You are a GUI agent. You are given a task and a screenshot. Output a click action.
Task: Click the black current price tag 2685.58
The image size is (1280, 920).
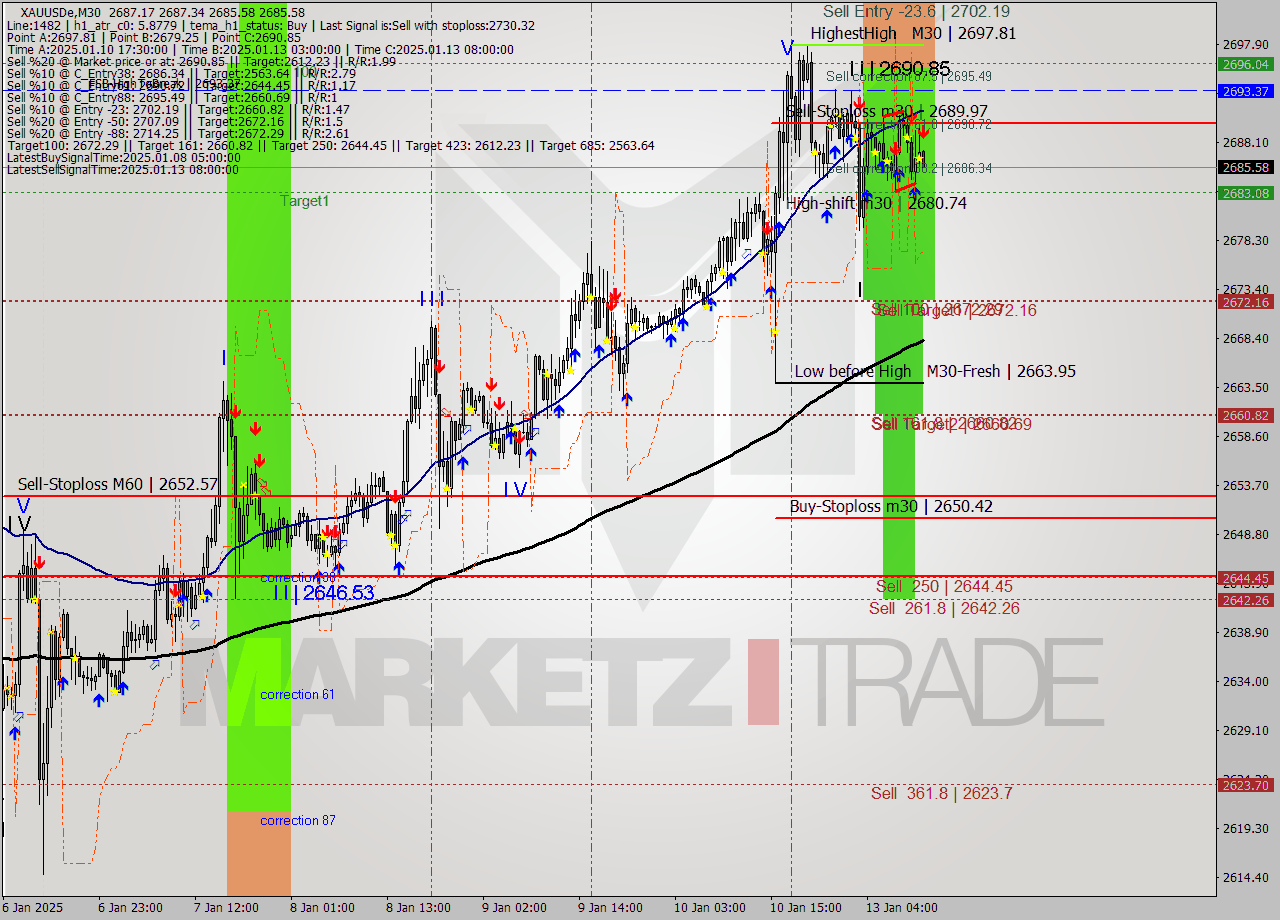(x=1245, y=167)
